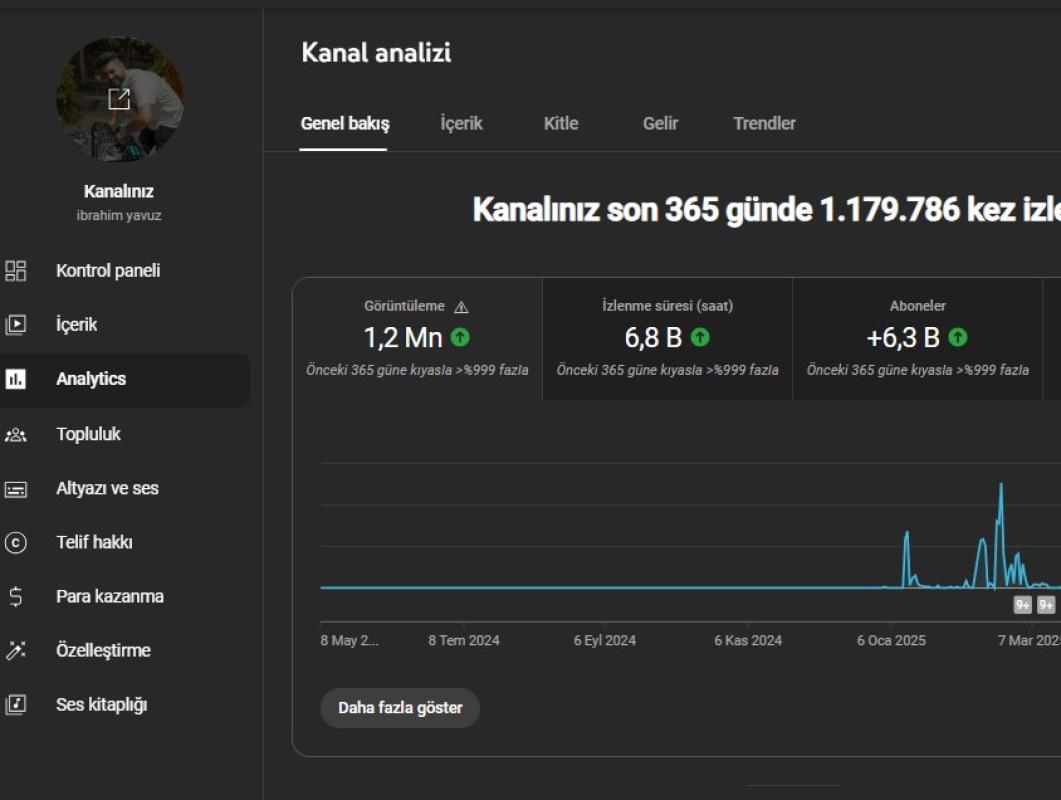This screenshot has width=1061, height=800.
Task: Select the İçerik video library icon
Action: 16,325
